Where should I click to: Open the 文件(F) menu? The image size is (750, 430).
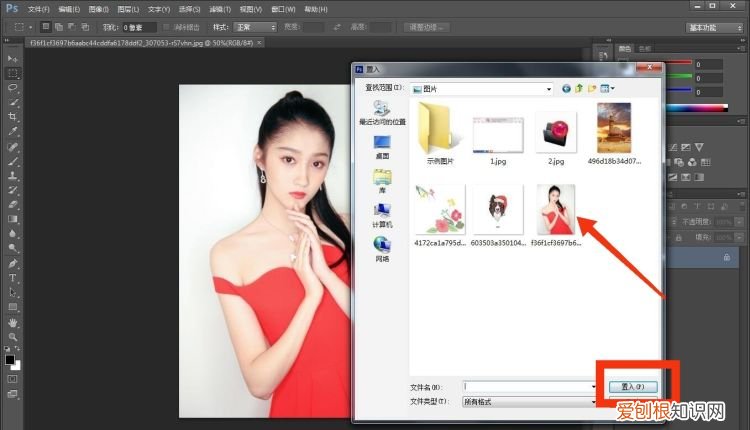(38, 9)
